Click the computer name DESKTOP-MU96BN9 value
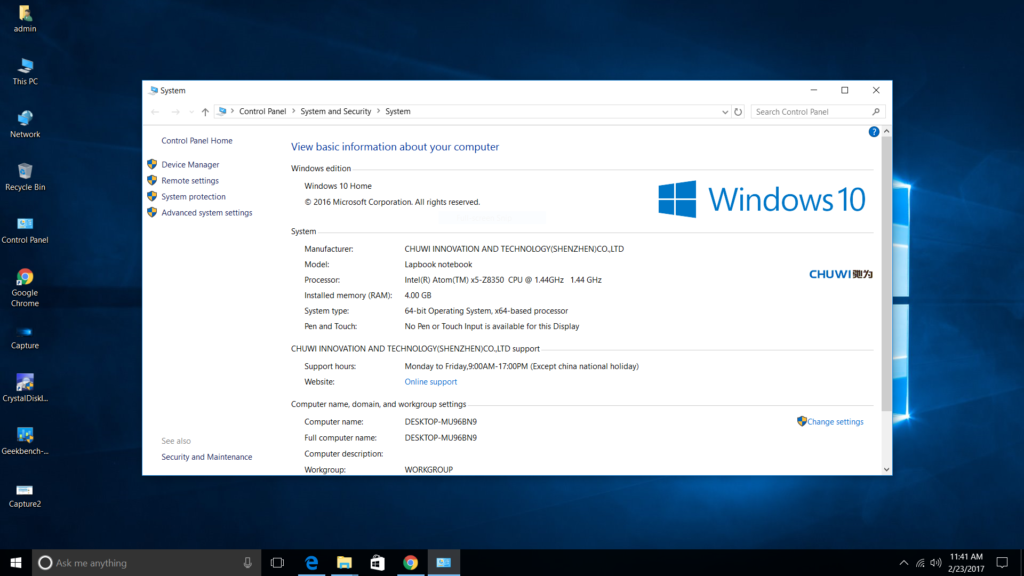 [440, 422]
